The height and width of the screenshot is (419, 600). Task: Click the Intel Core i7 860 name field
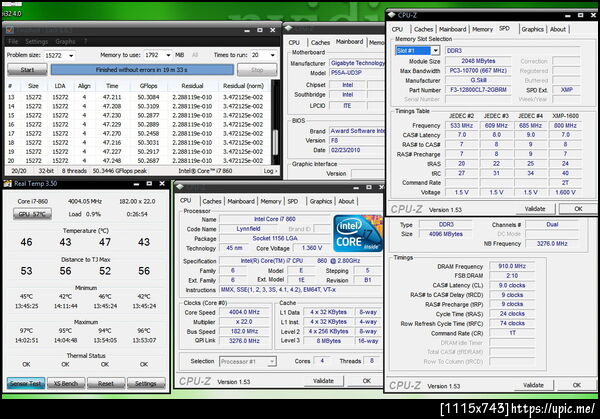275,219
